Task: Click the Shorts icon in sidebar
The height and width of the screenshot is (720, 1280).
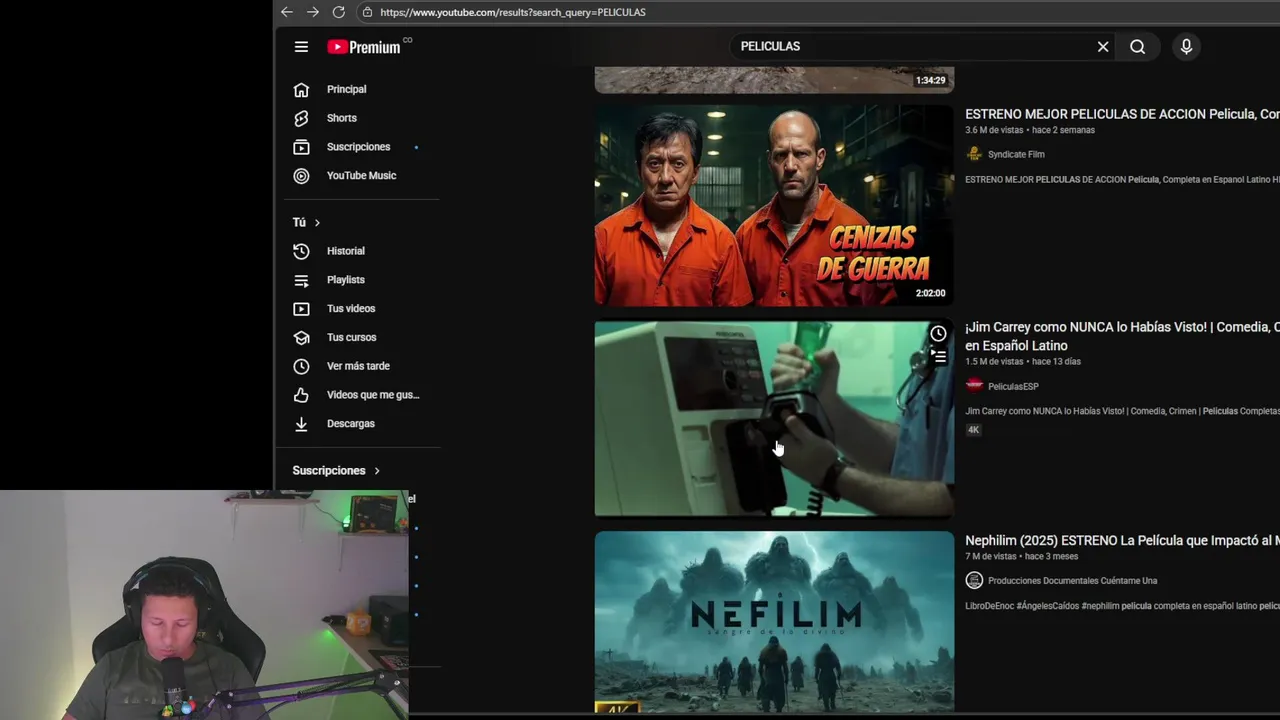Action: tap(301, 118)
